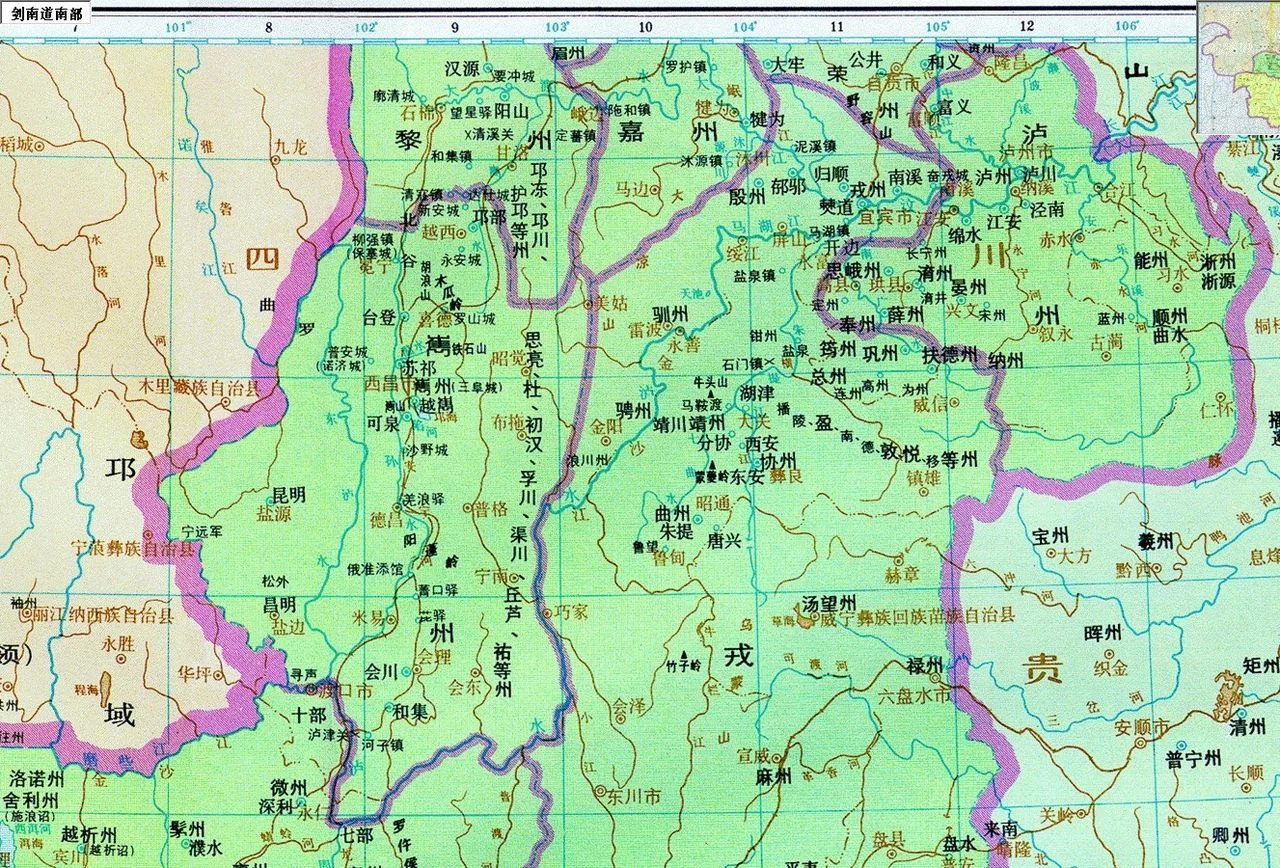1280x868 pixels.
Task: Select the 汤望州 place label
Action: pos(829,604)
